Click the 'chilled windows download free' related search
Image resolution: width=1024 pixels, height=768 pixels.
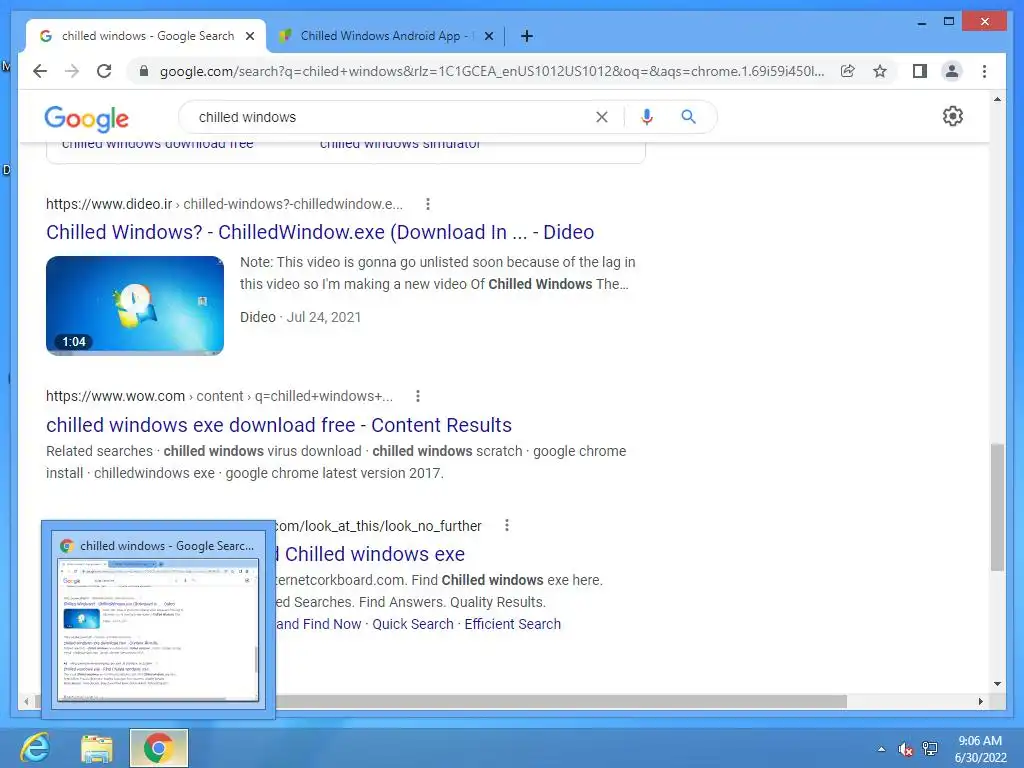(157, 145)
